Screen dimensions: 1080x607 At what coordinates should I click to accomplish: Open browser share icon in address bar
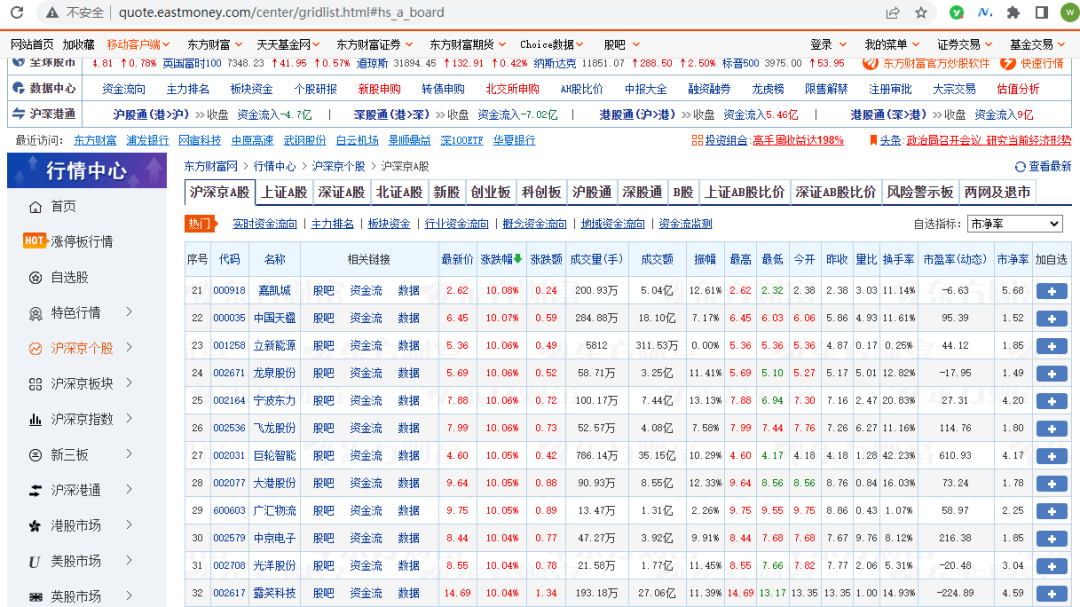tap(893, 12)
